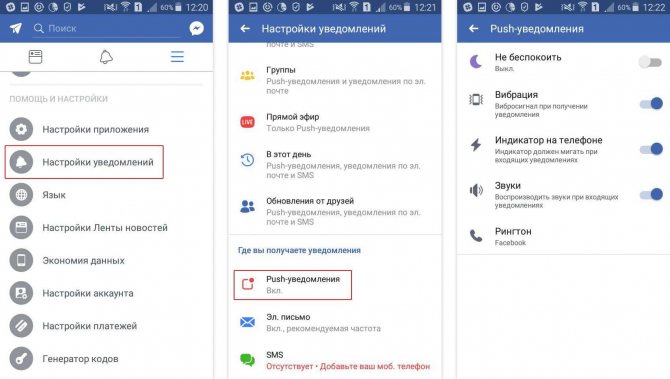Switch to the news feed tab icon
Screen dimensions: 670x379
tap(35, 57)
